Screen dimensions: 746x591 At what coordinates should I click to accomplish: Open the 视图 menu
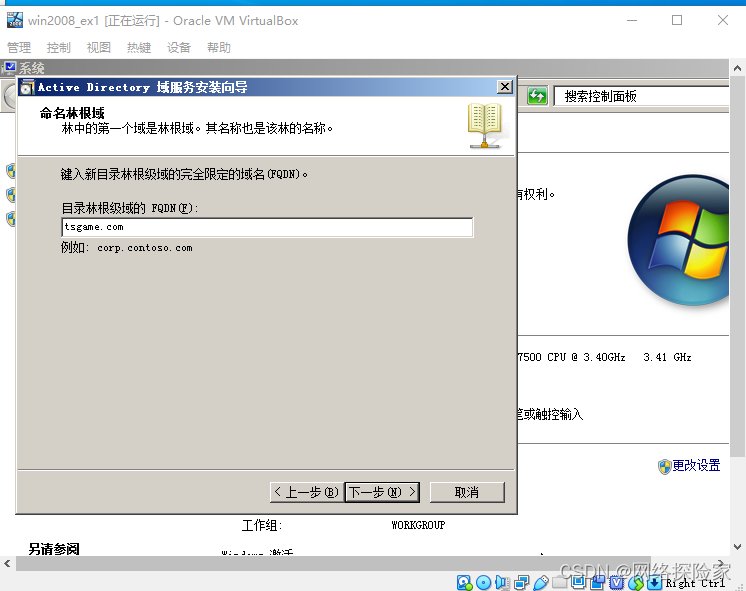coord(98,48)
